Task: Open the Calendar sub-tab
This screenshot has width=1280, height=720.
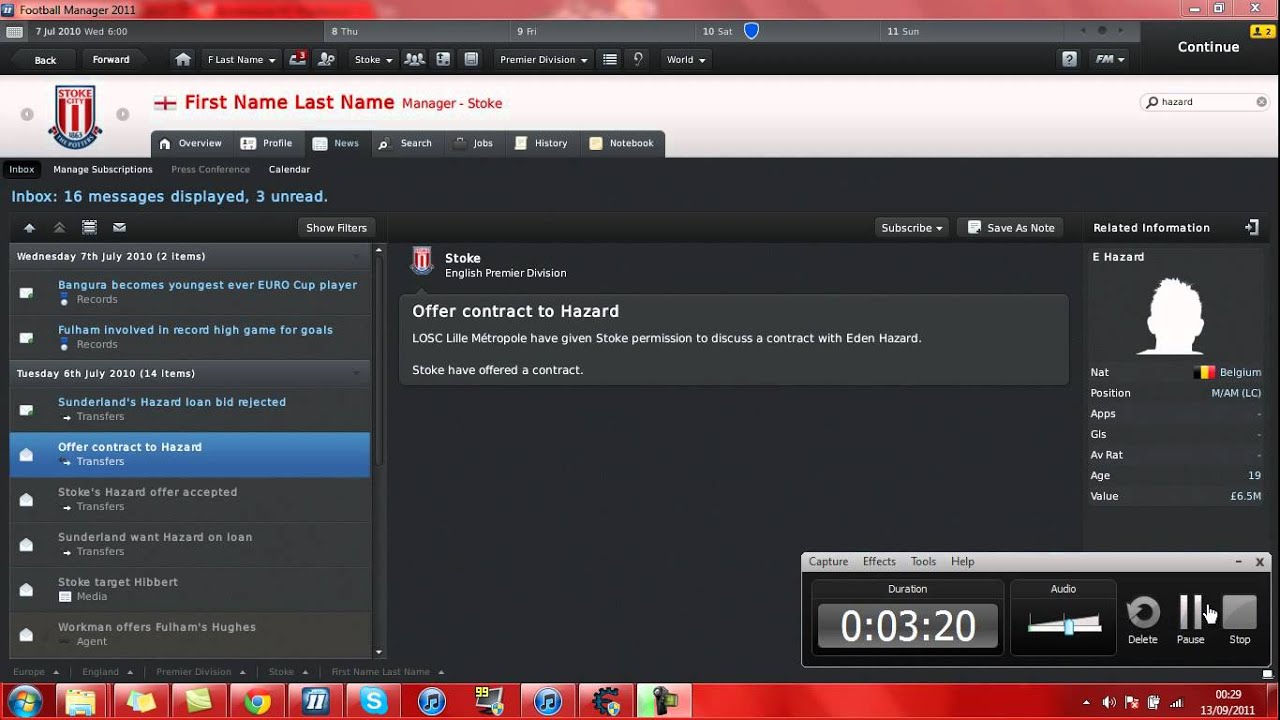Action: (x=289, y=170)
